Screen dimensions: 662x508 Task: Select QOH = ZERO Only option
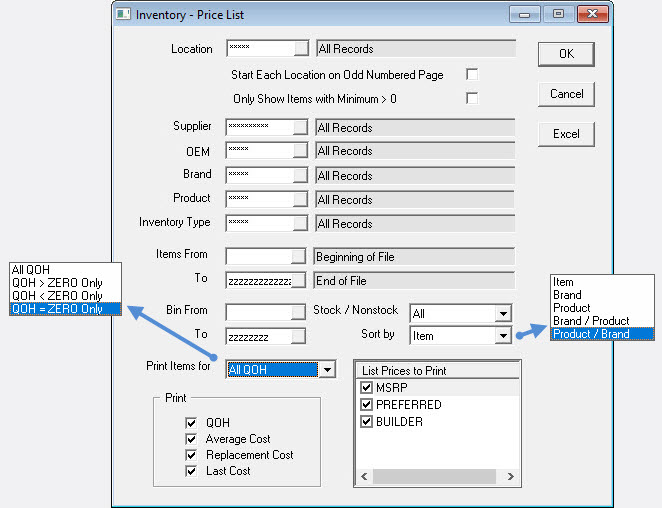[x=65, y=309]
